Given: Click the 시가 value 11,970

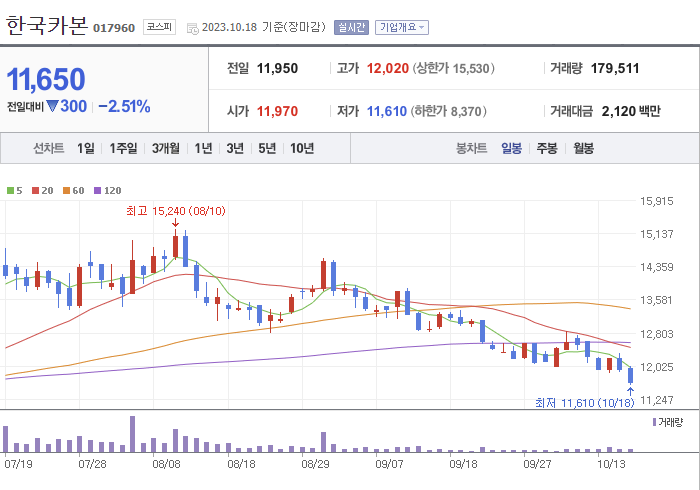Looking at the screenshot, I should coord(277,111).
